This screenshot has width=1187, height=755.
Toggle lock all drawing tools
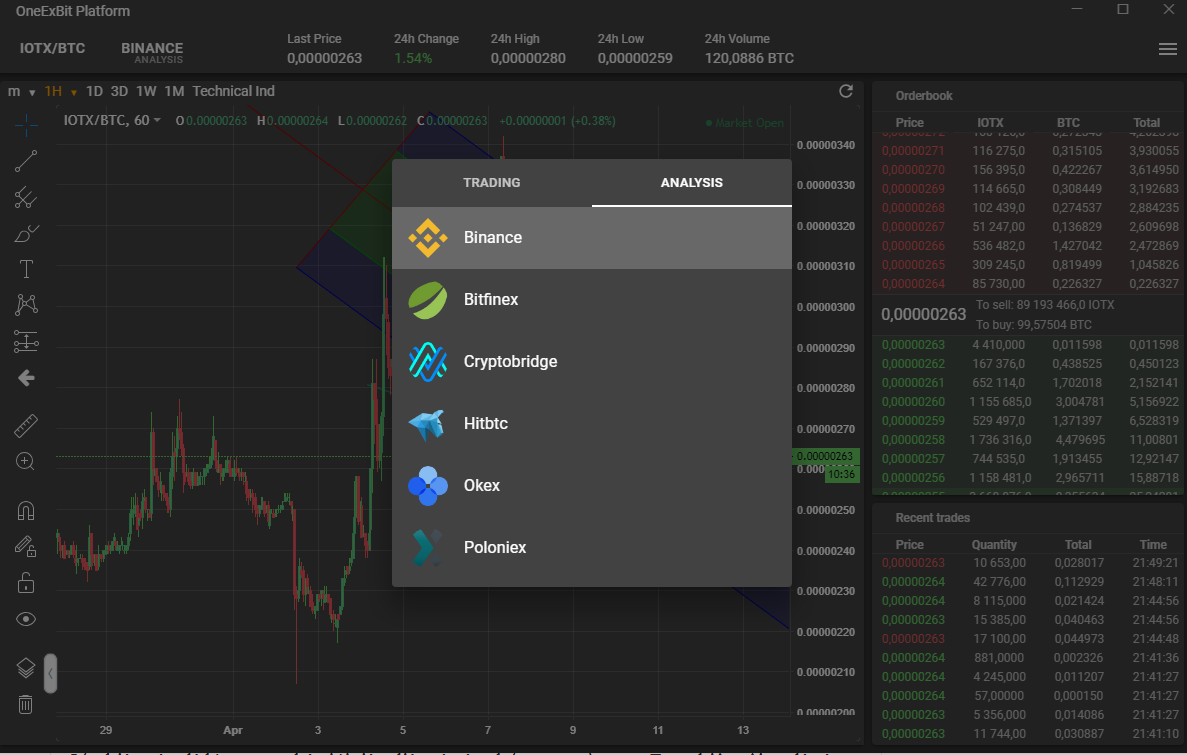point(26,582)
